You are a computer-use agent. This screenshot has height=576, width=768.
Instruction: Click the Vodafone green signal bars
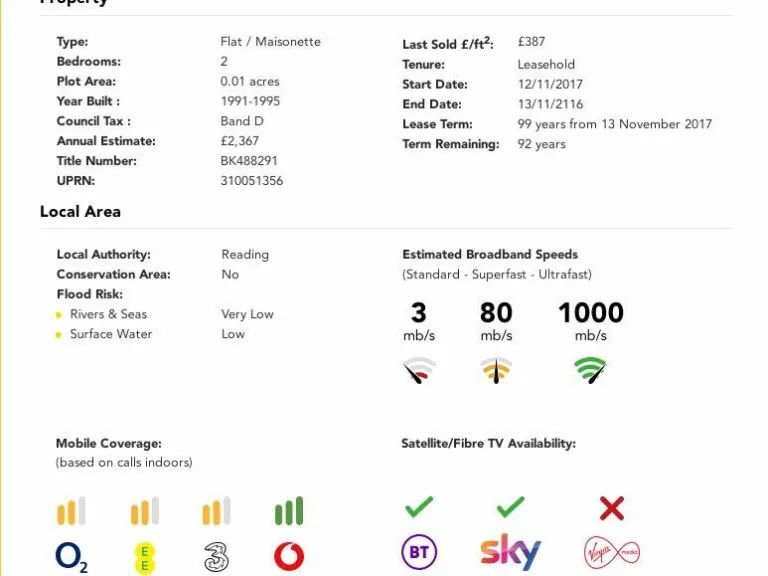[x=289, y=511]
